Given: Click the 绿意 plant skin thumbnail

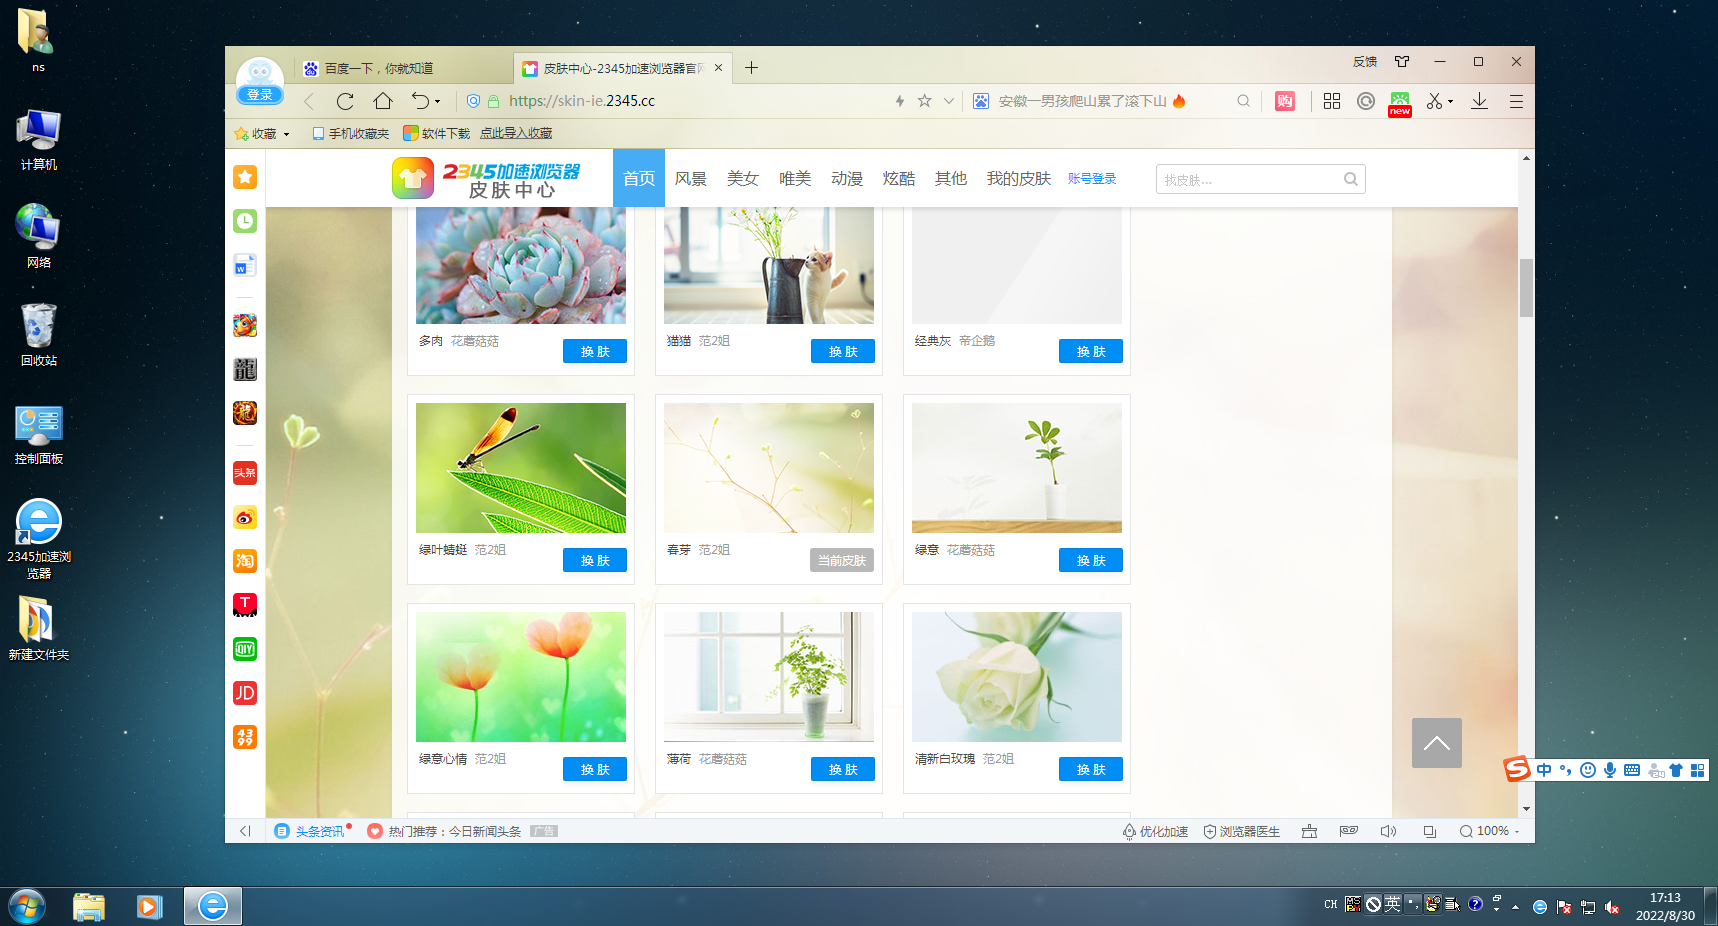Looking at the screenshot, I should tap(1017, 468).
